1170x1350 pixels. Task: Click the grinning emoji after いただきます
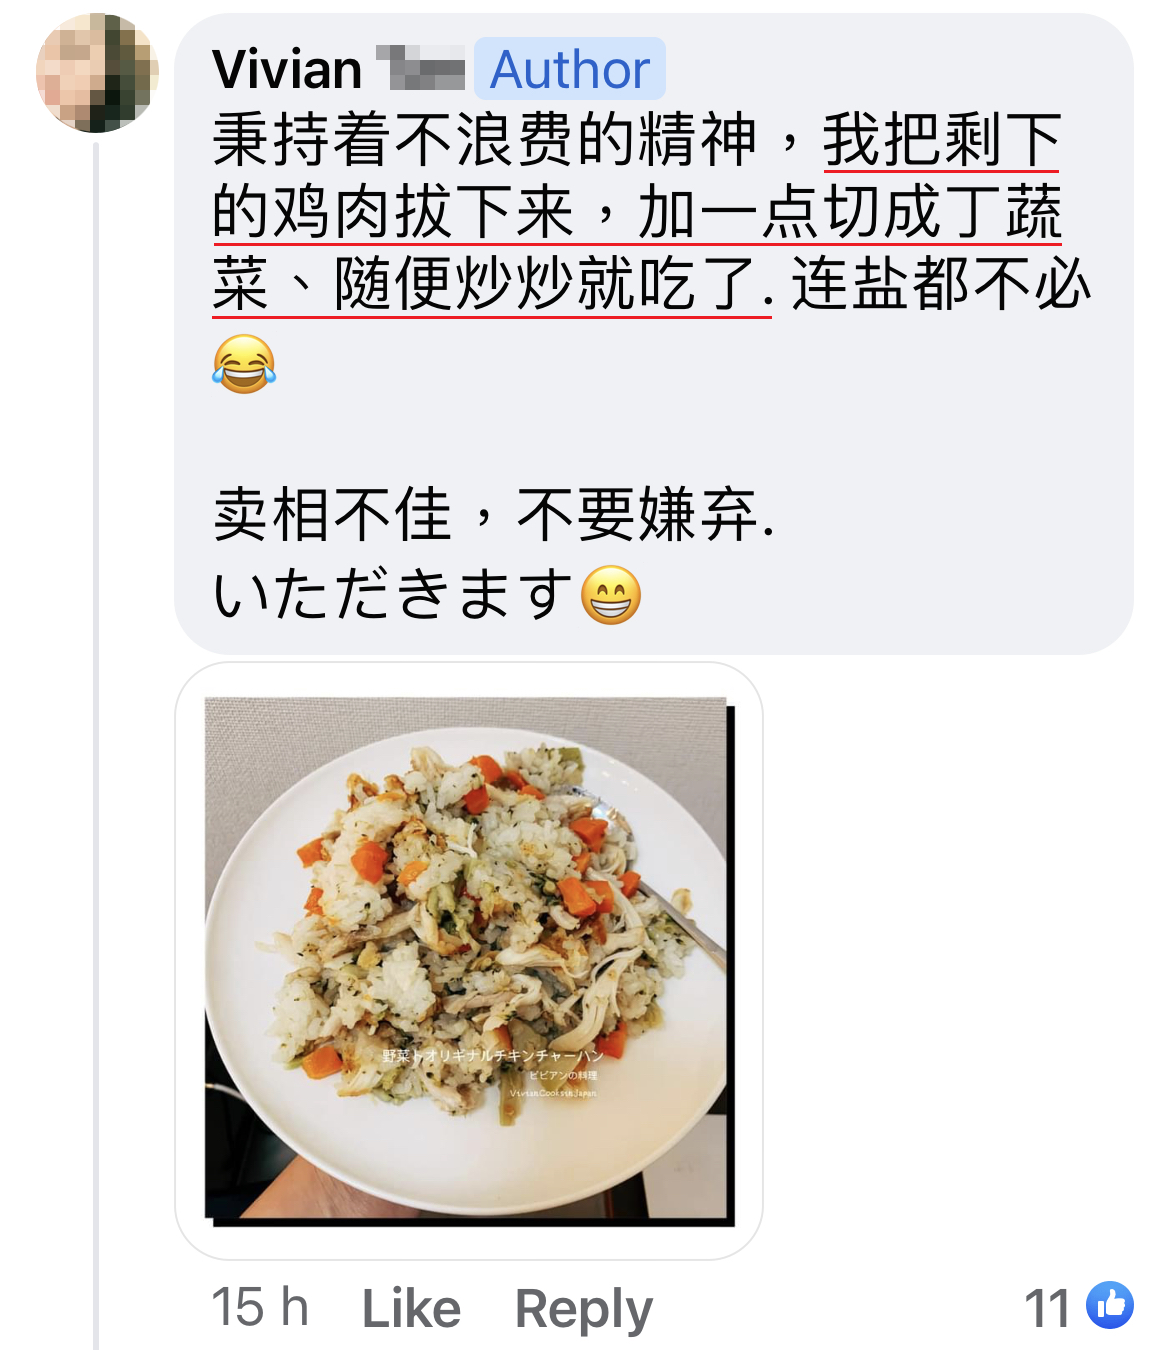pyautogui.click(x=611, y=594)
